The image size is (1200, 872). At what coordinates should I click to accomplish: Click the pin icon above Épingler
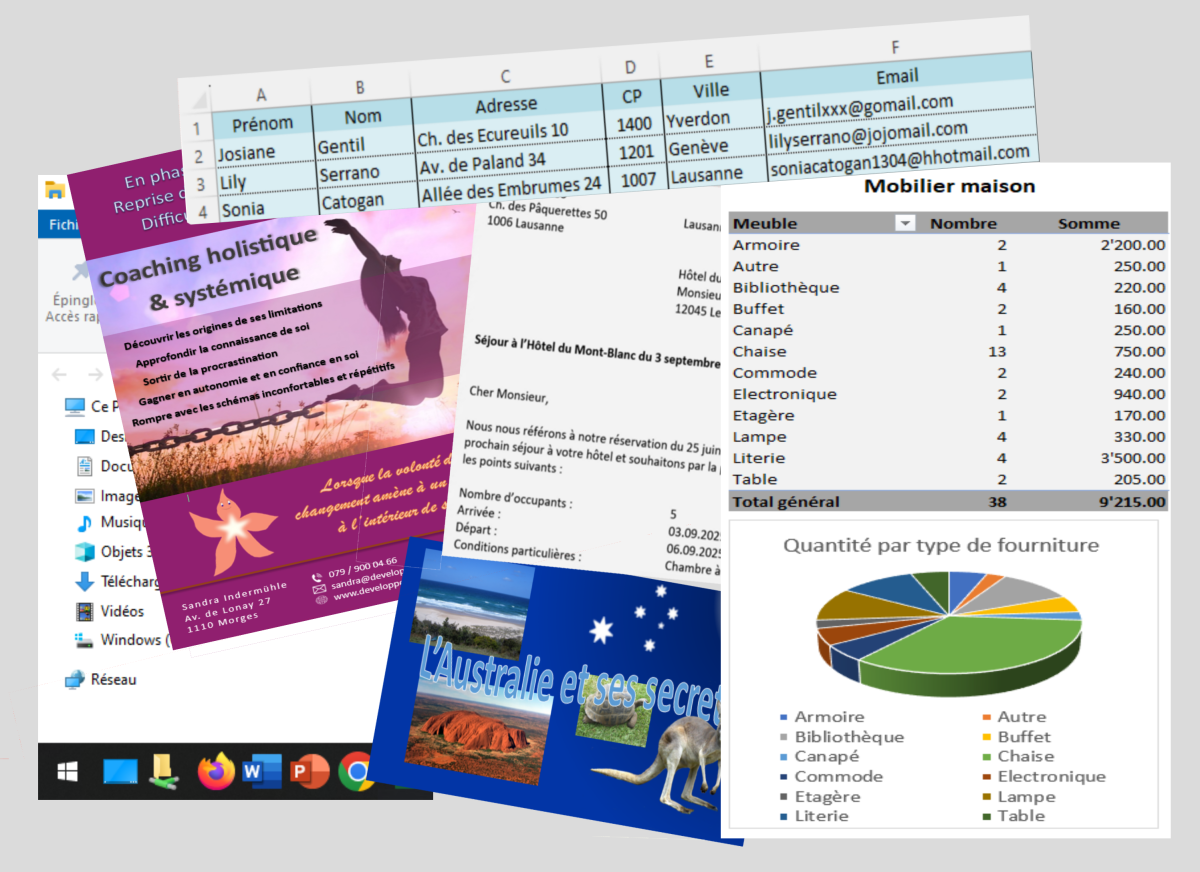coord(80,272)
